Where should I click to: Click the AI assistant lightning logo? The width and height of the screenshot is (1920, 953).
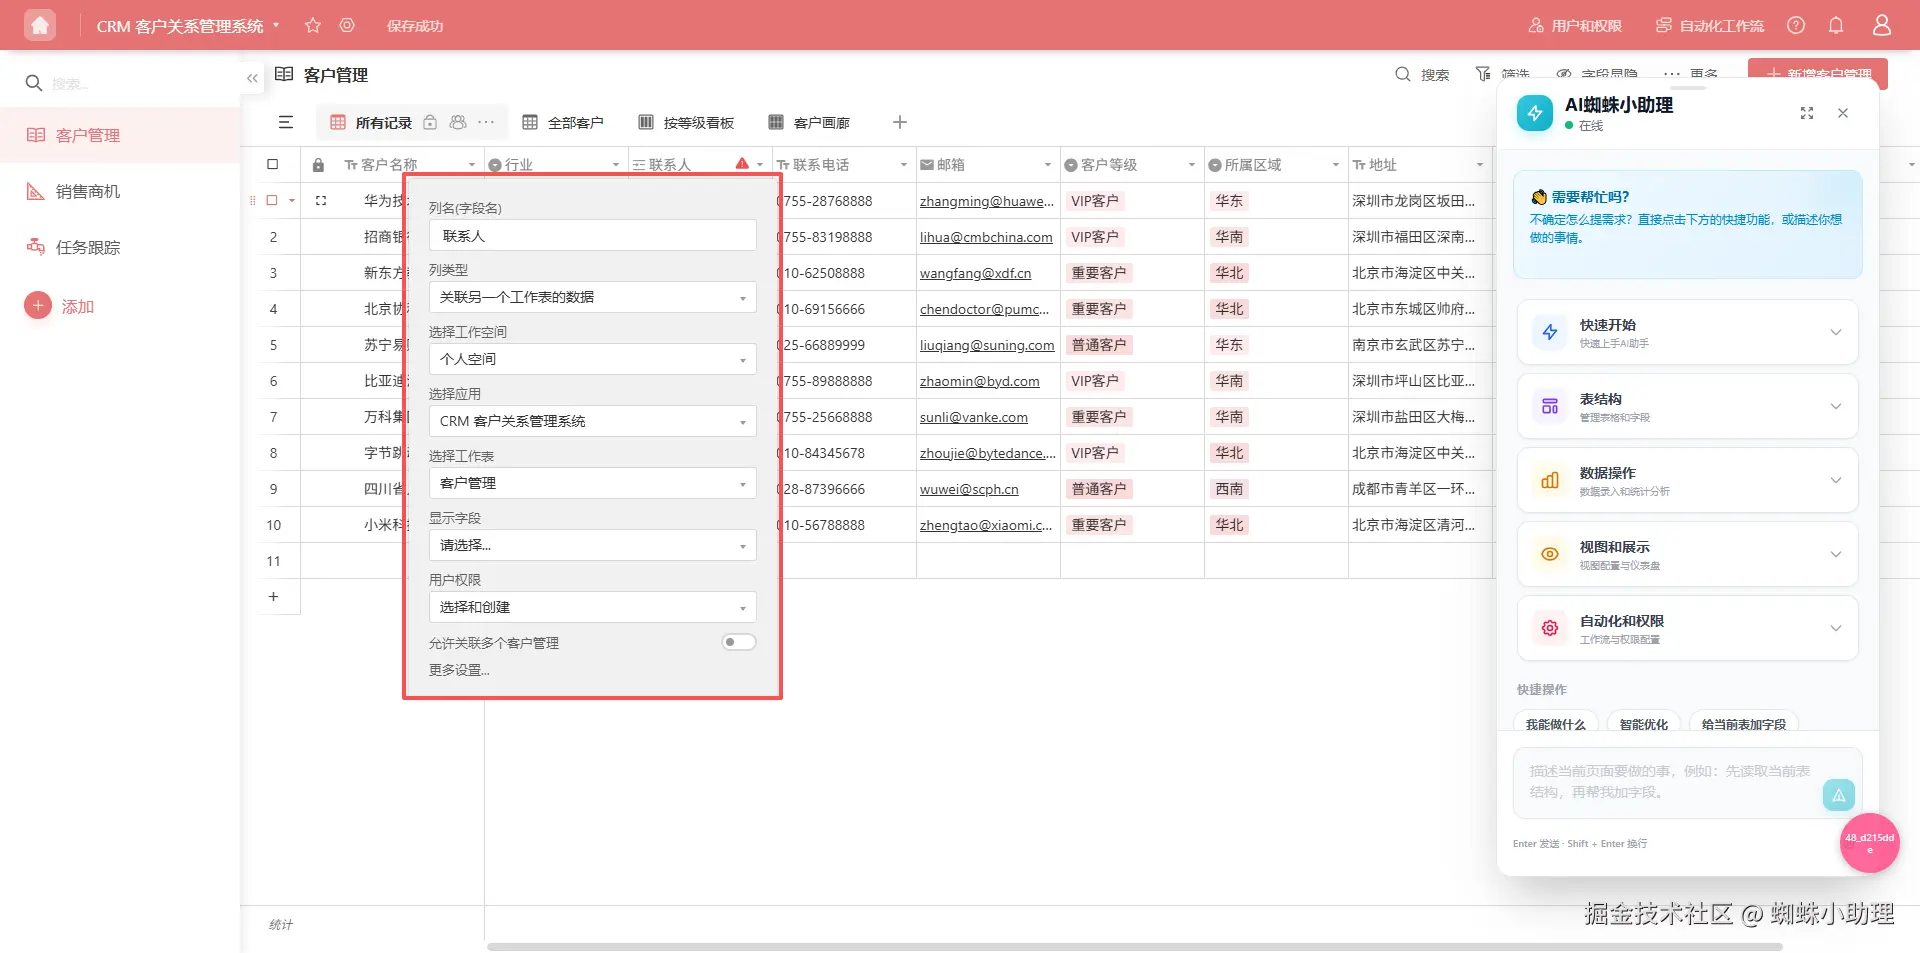tap(1535, 113)
